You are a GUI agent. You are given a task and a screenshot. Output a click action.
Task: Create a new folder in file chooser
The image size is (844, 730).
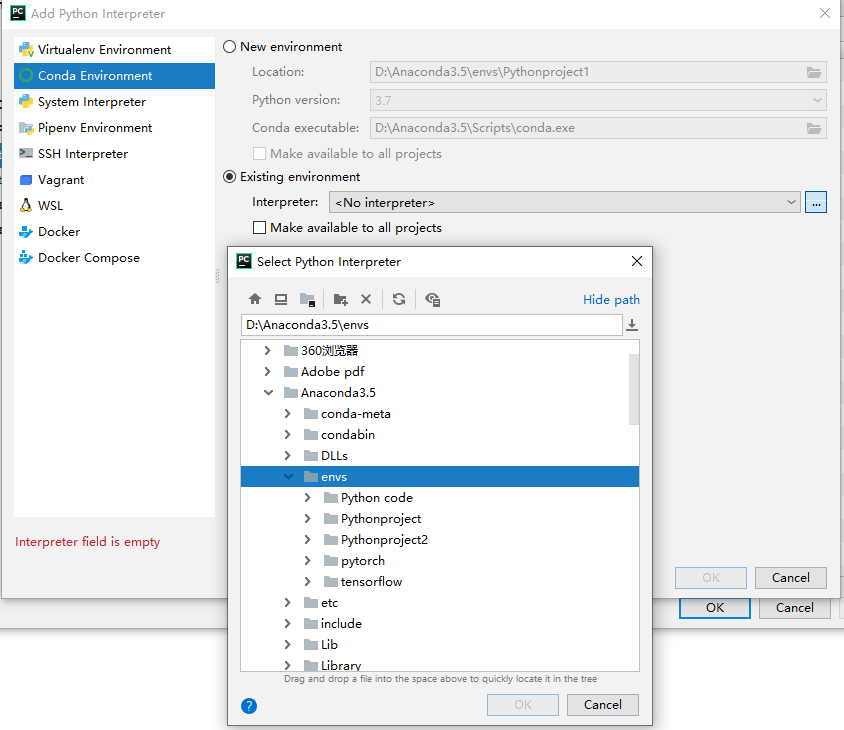tap(341, 299)
